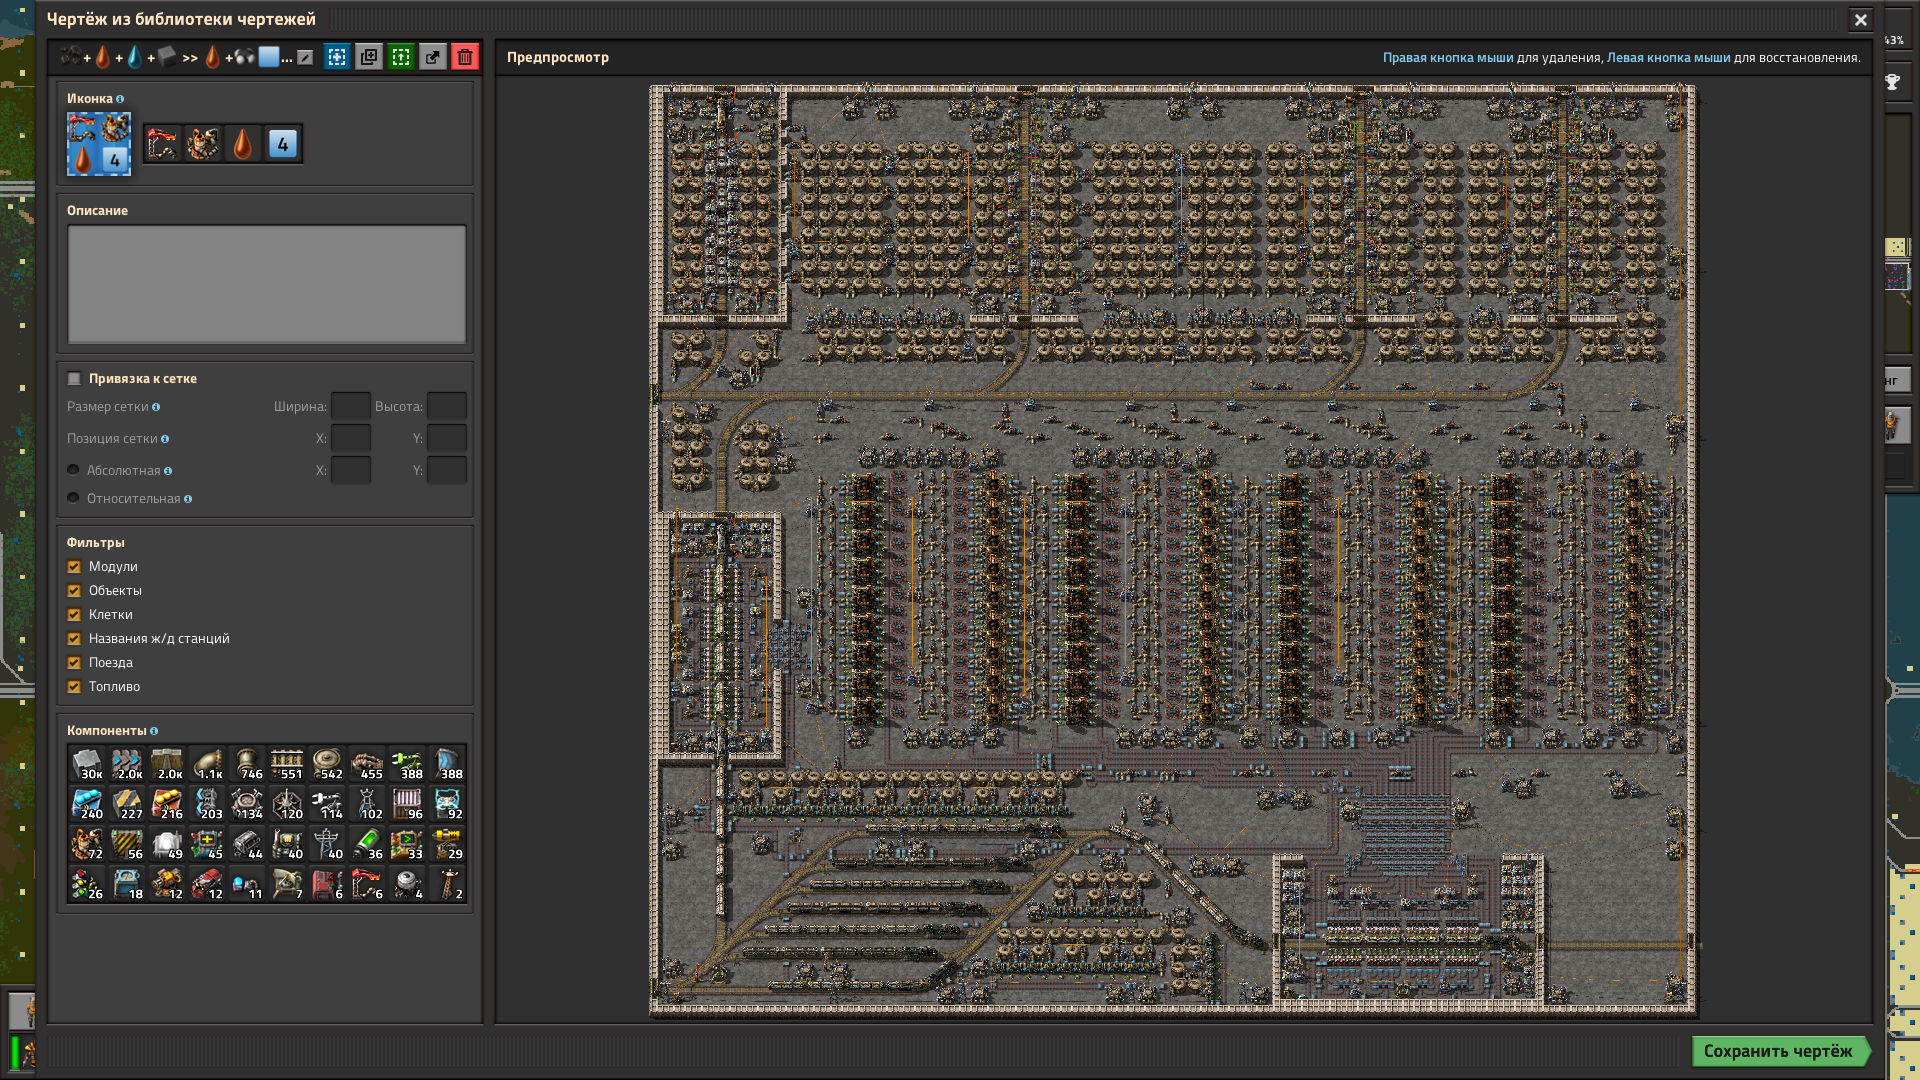Image resolution: width=1920 pixels, height=1080 pixels.
Task: Click the blue select-new-contents button
Action: (x=337, y=58)
